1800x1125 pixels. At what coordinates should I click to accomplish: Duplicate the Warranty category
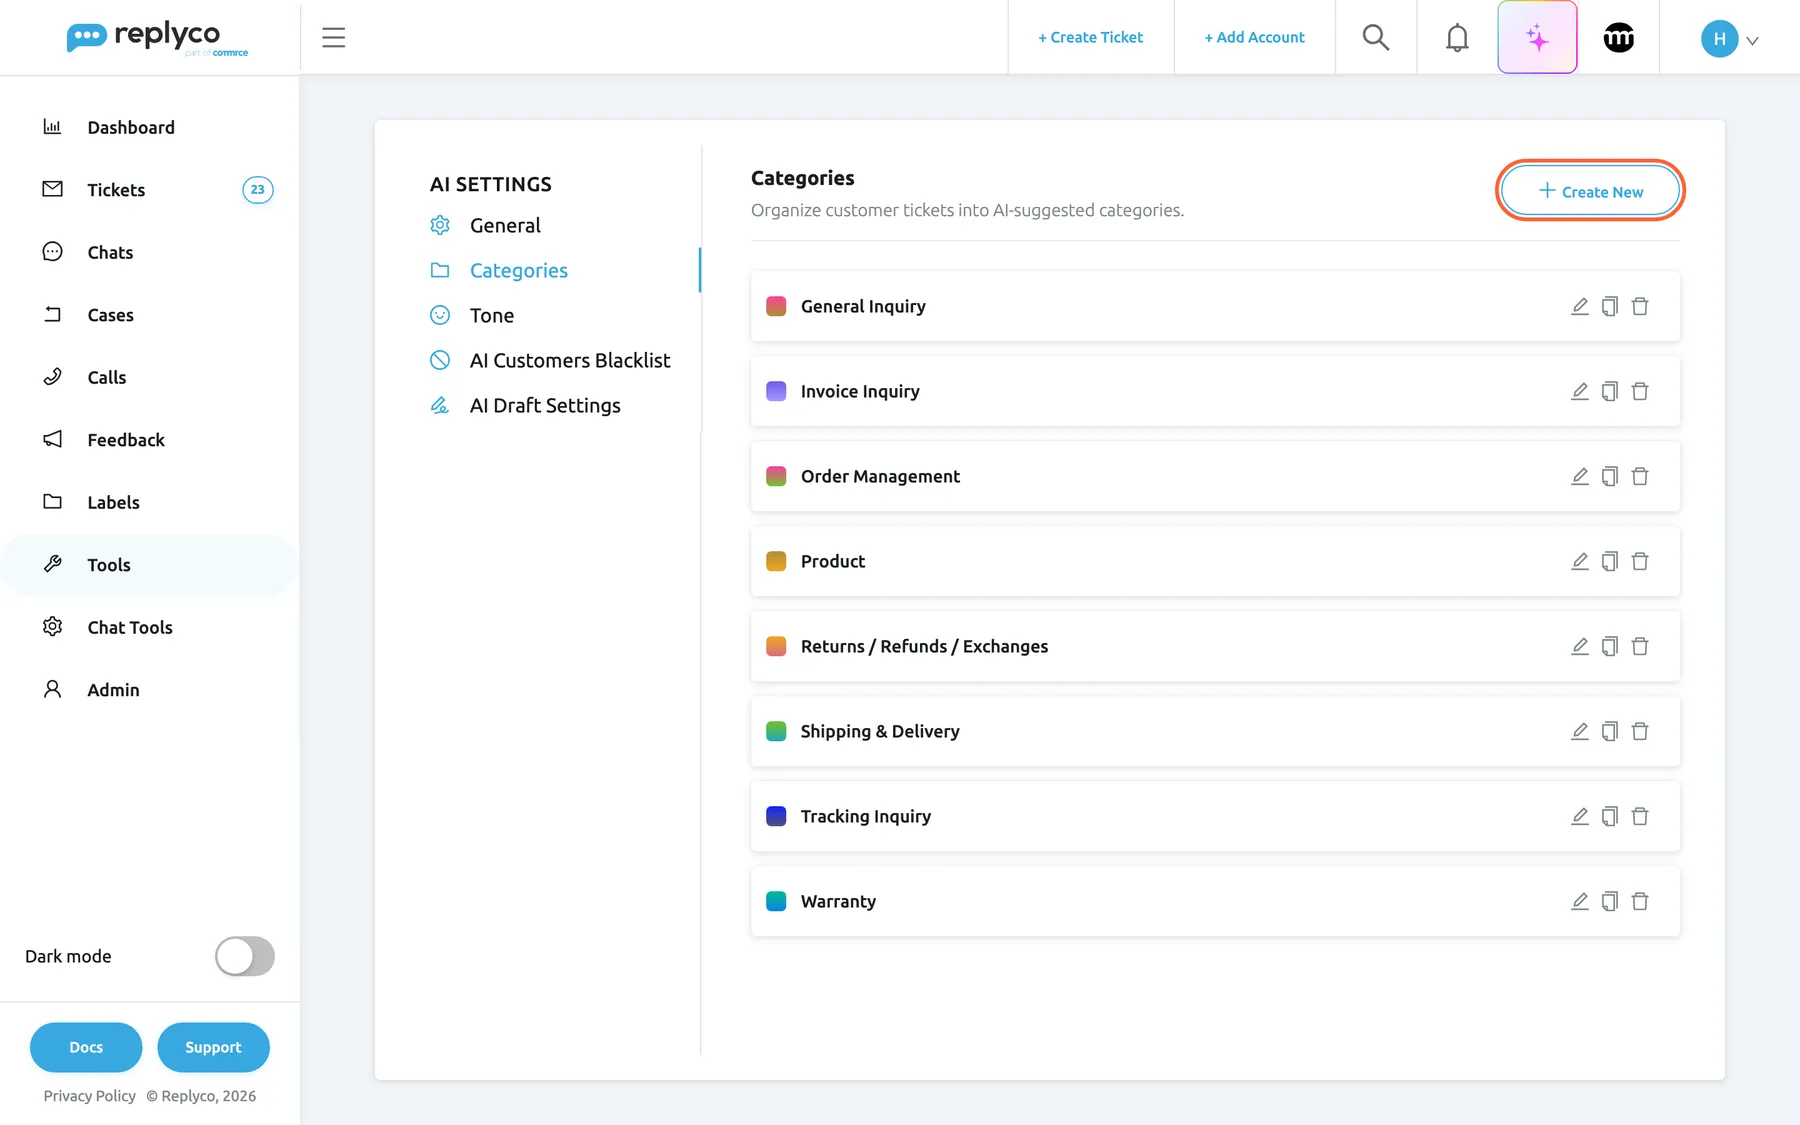click(1610, 901)
